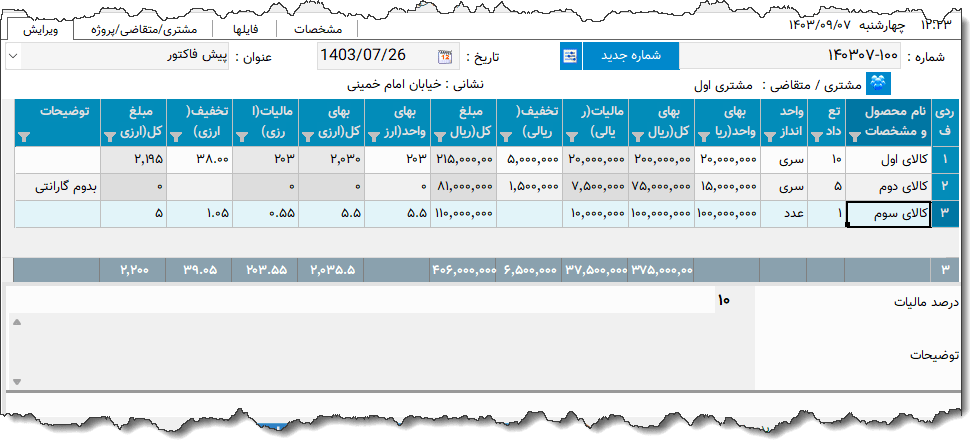Click the currency tax cell ۰.۵۵
The width and height of the screenshot is (971, 440).
(x=266, y=214)
